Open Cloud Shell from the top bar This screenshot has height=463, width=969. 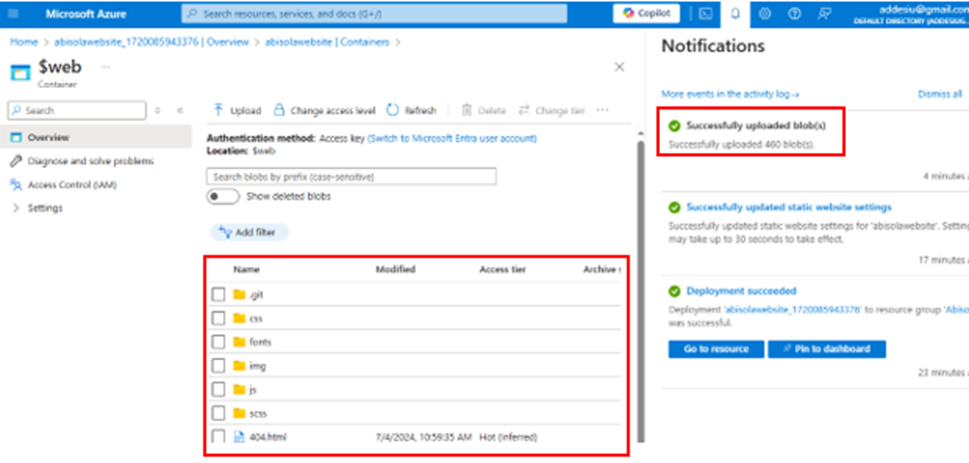(706, 14)
